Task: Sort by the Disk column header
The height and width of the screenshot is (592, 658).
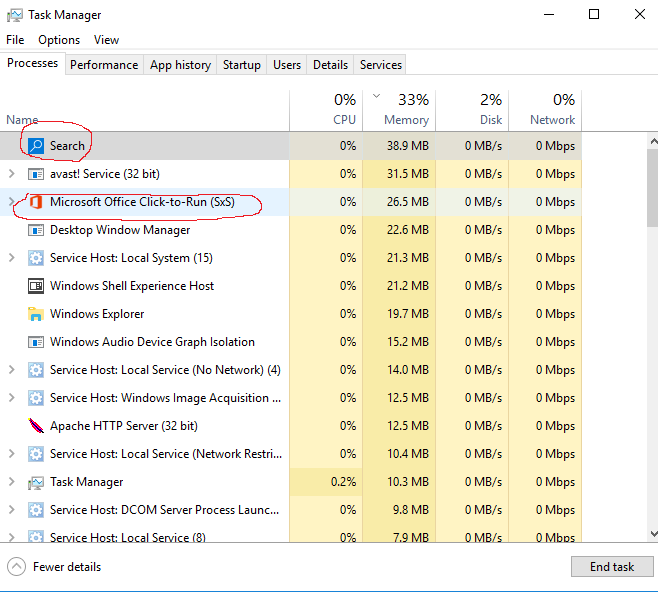Action: tap(472, 111)
